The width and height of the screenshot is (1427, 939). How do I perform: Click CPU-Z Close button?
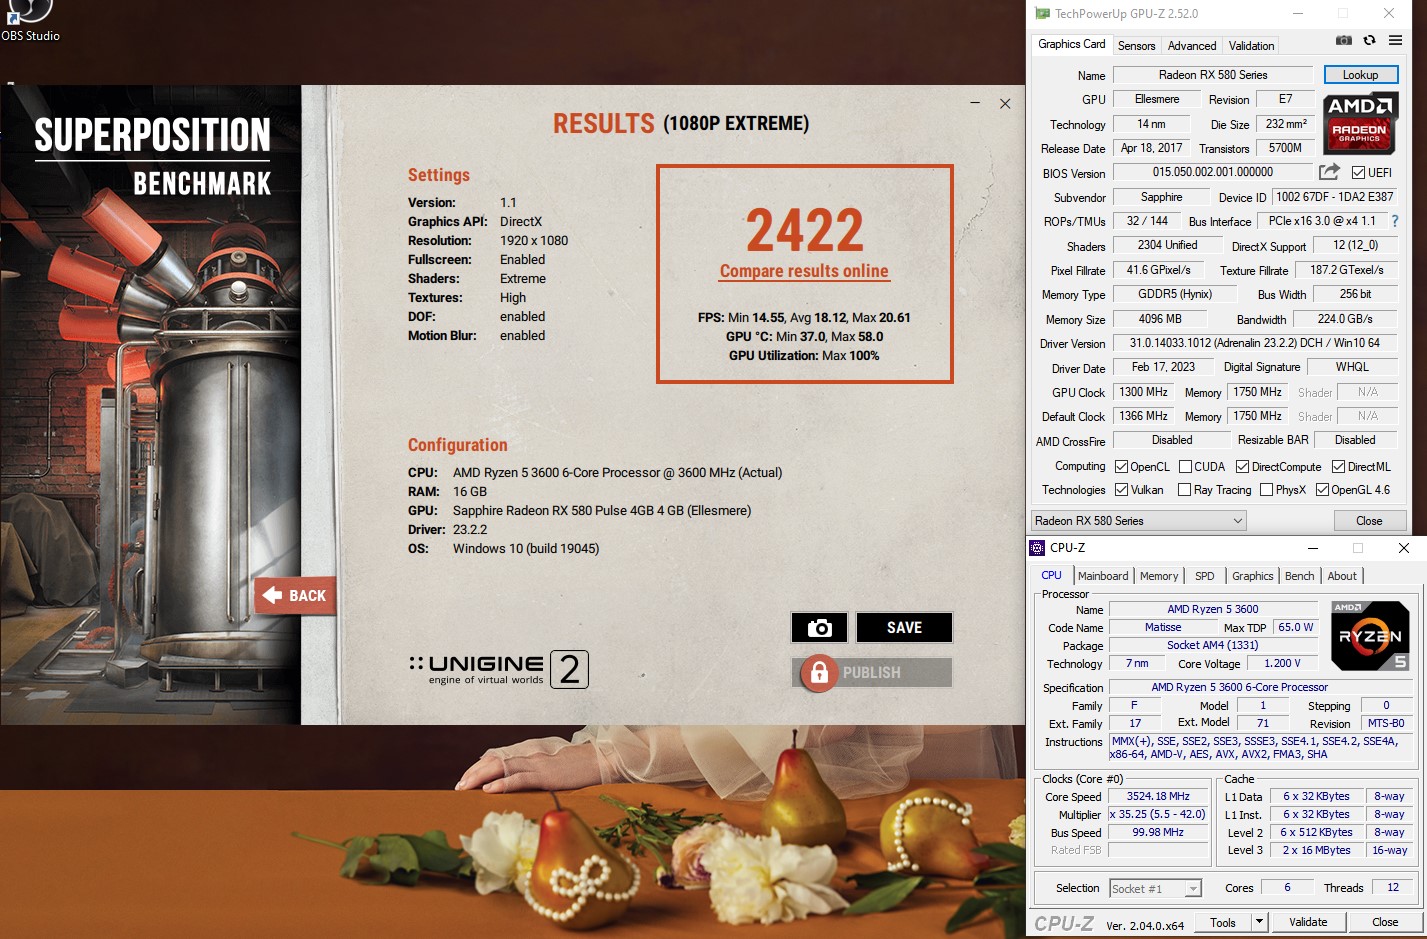(x=1385, y=922)
